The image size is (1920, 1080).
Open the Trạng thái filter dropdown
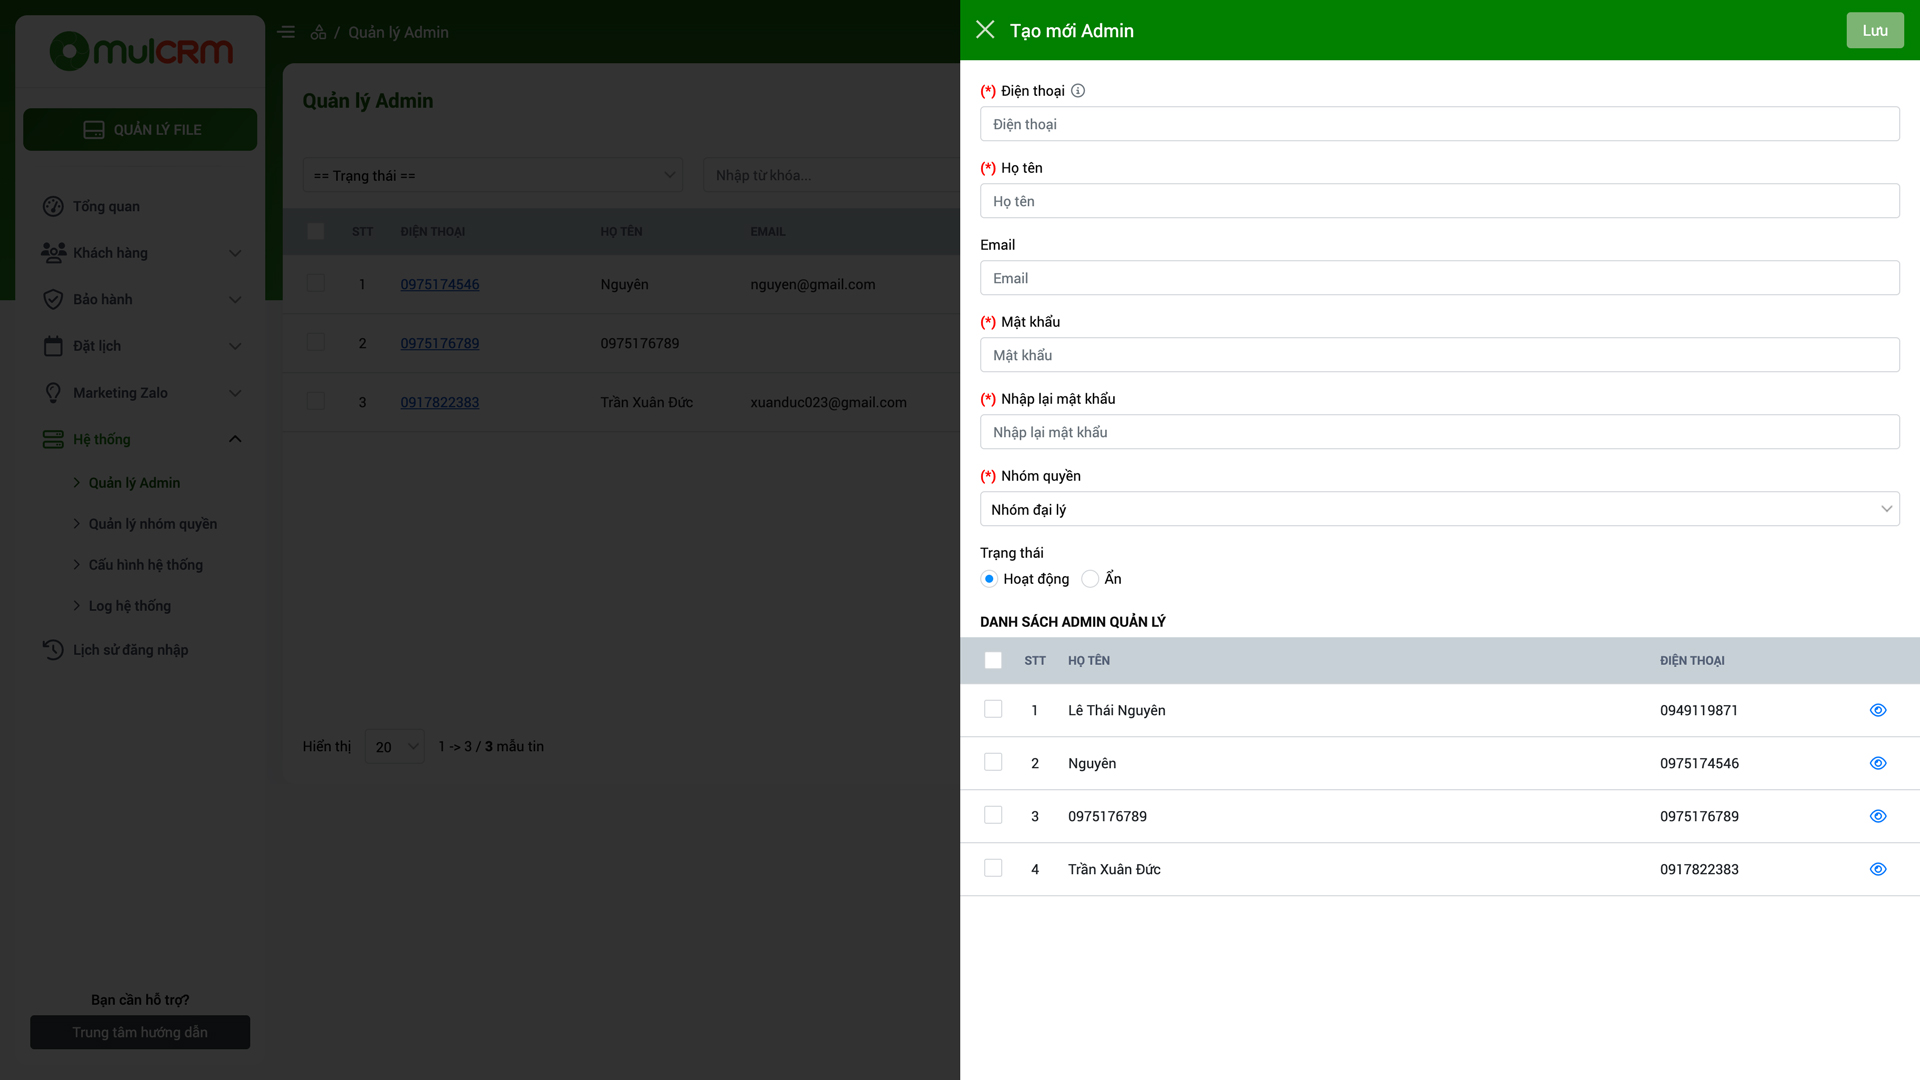(492, 175)
